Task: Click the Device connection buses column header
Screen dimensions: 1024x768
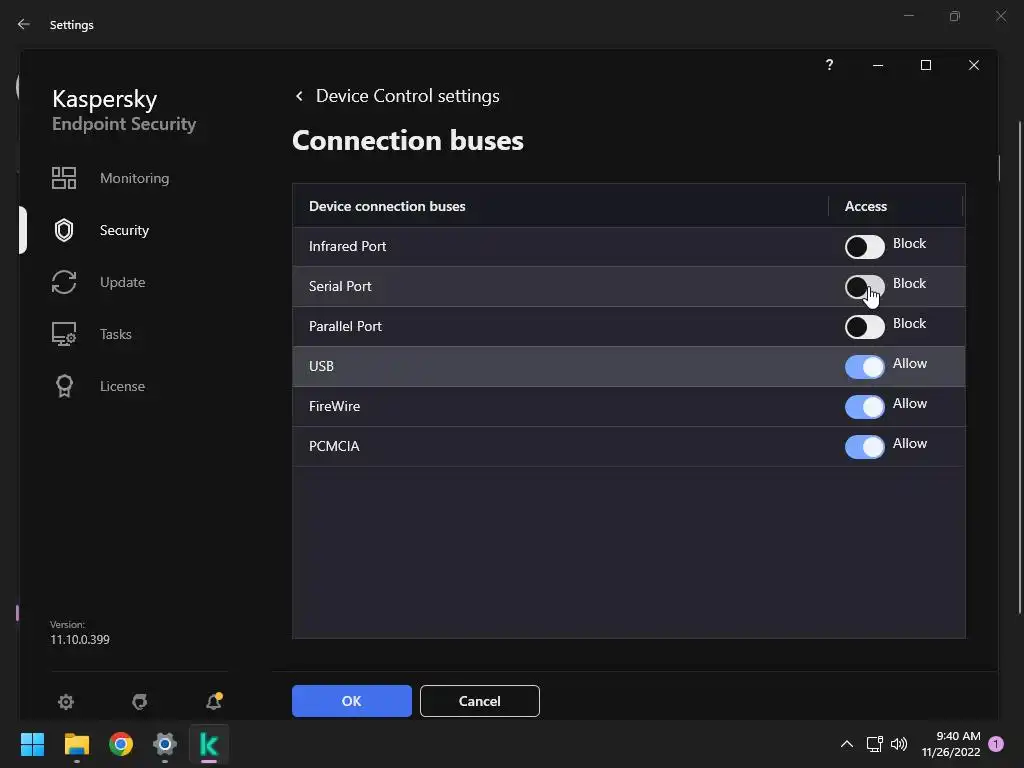Action: coord(387,206)
